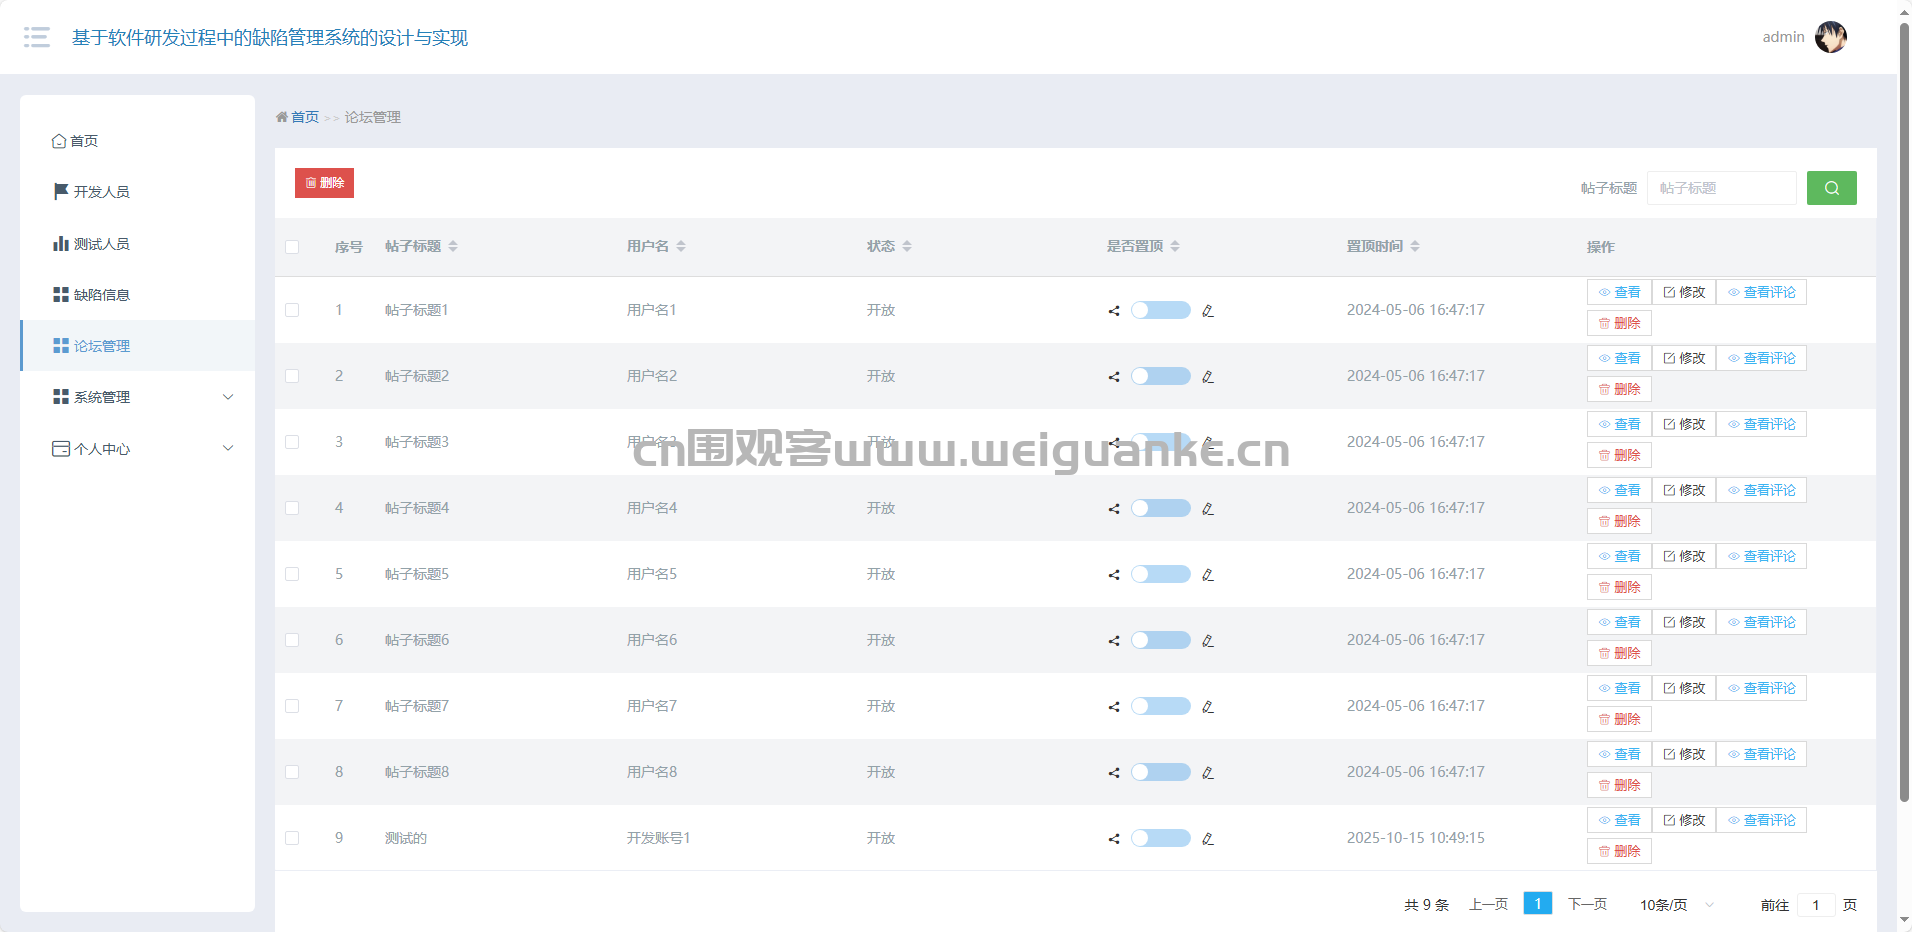Image resolution: width=1912 pixels, height=932 pixels.
Task: Click the sidebar collapse menu icon
Action: [x=37, y=38]
